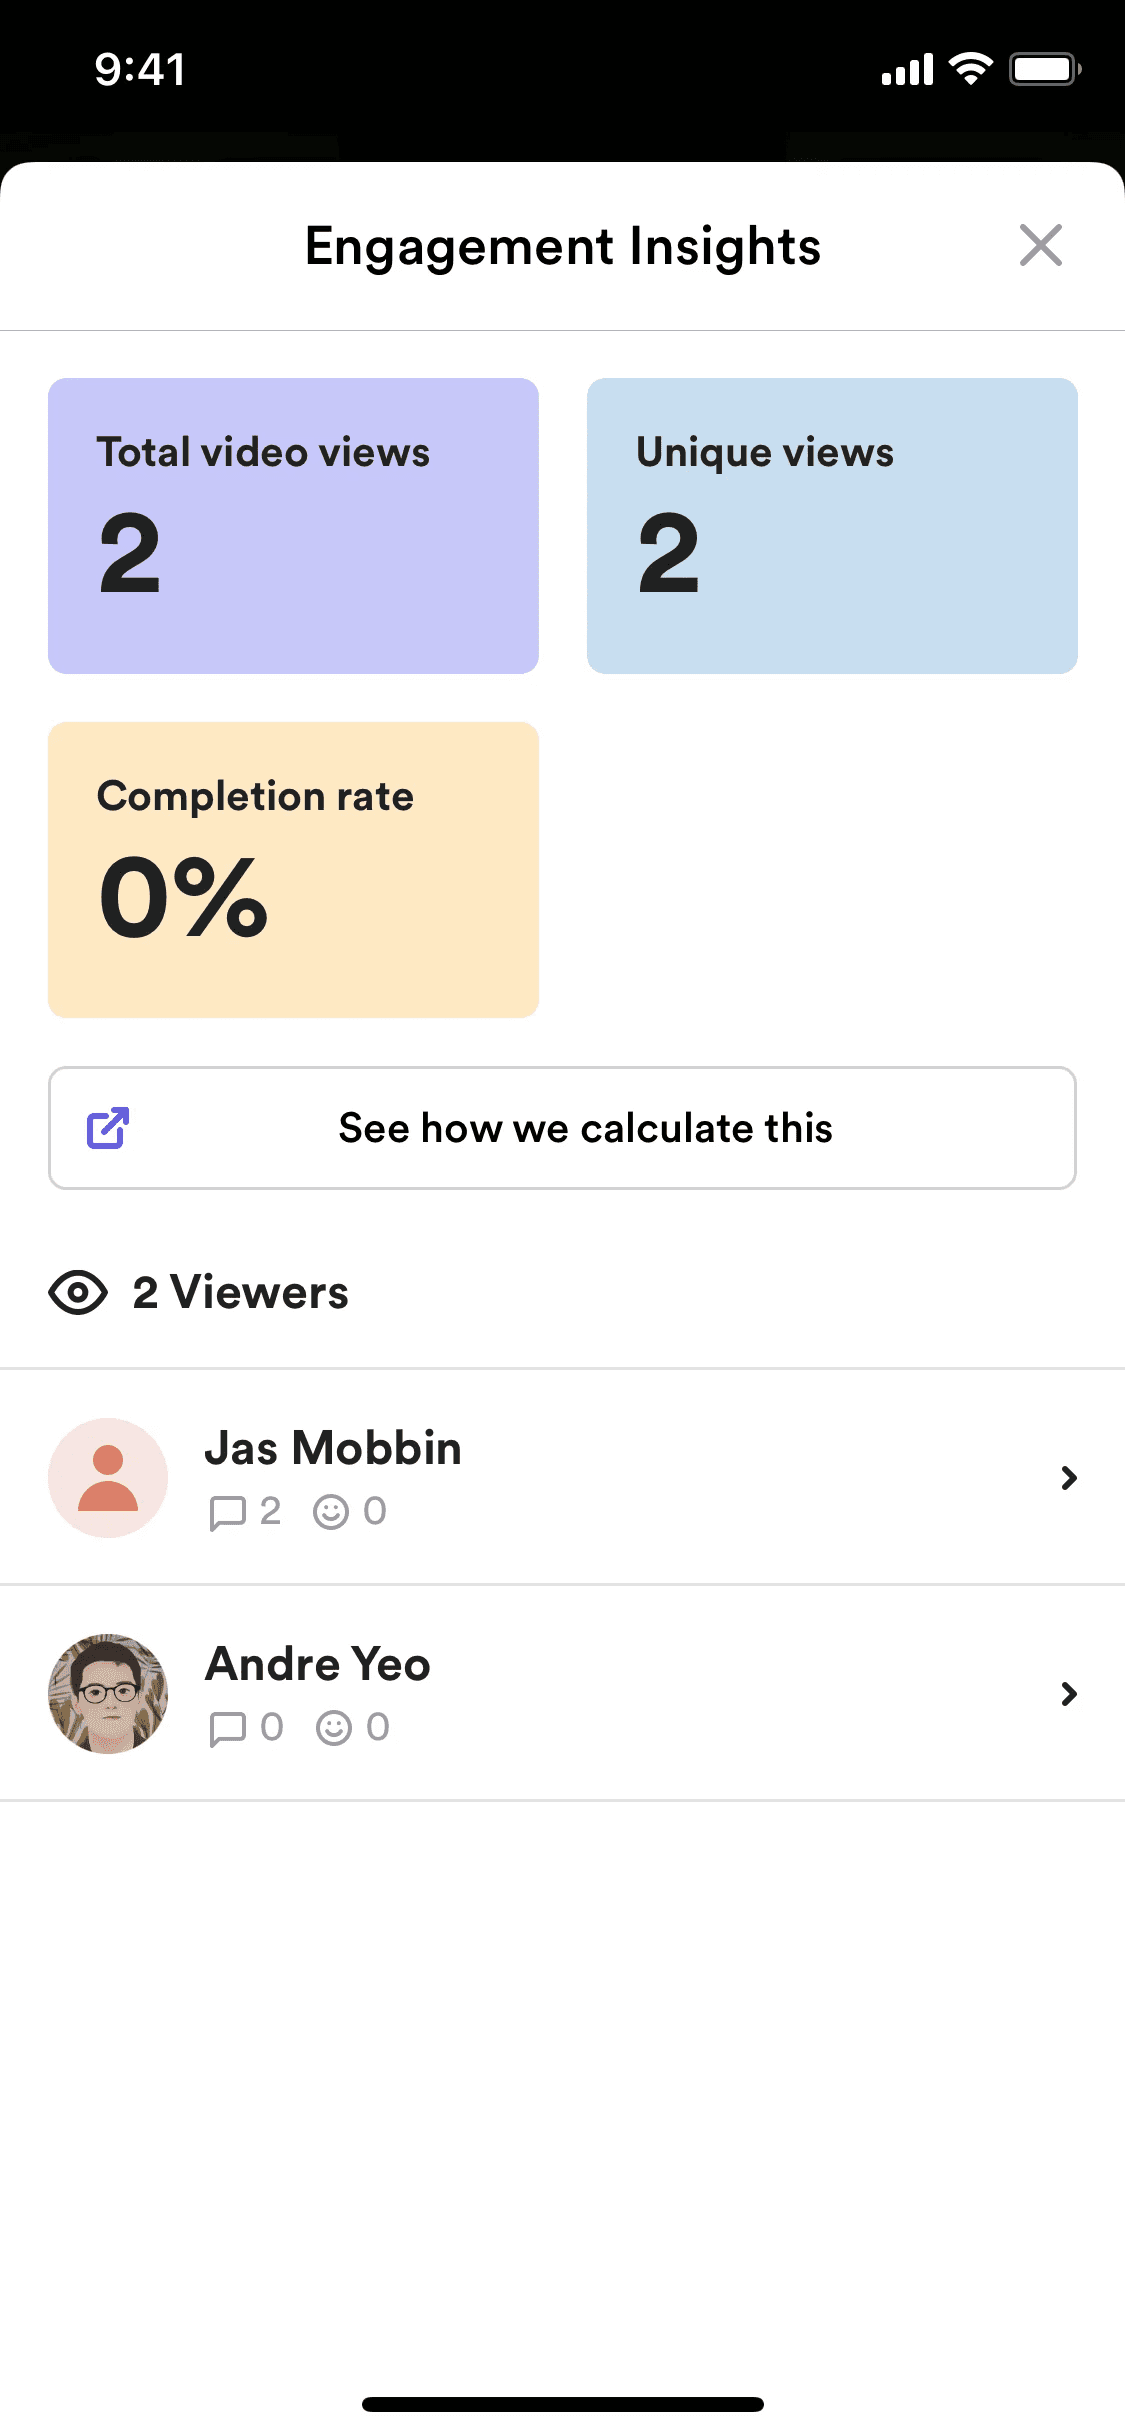Viewport: 1125px width, 2436px height.
Task: Click the eye icon beside 2 Viewers
Action: [x=78, y=1292]
